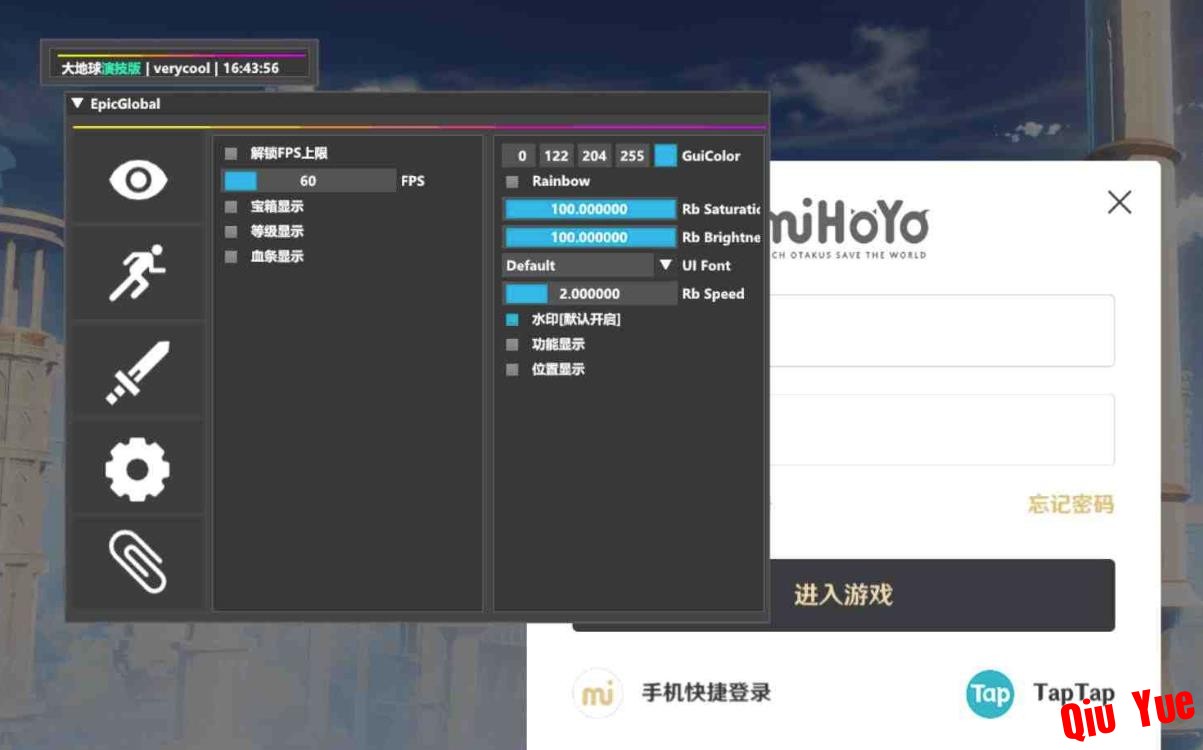Enable 解锁FPS上限 checkbox
Viewport: 1203px width, 750px height.
(x=231, y=154)
